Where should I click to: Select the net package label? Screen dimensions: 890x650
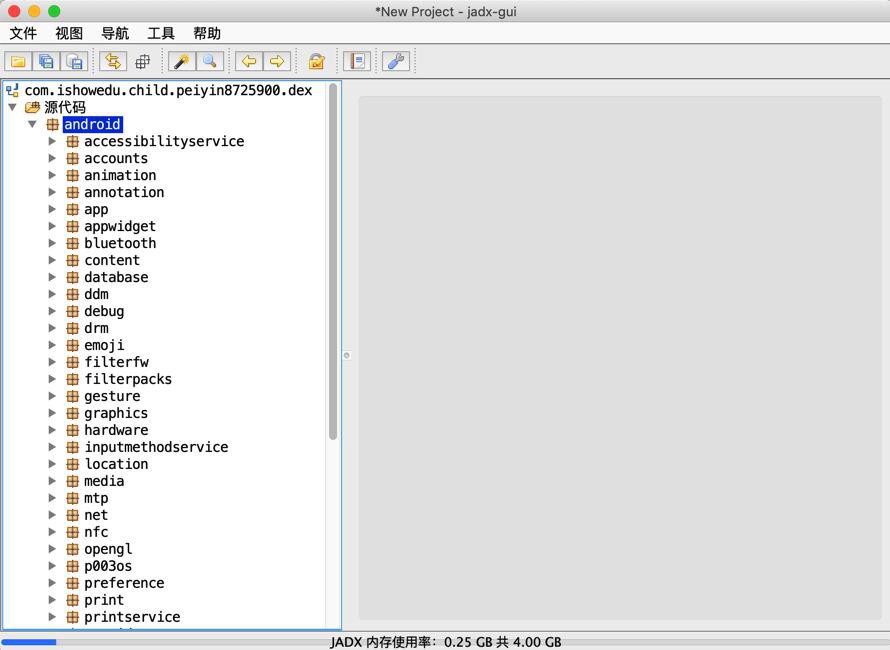coord(96,515)
